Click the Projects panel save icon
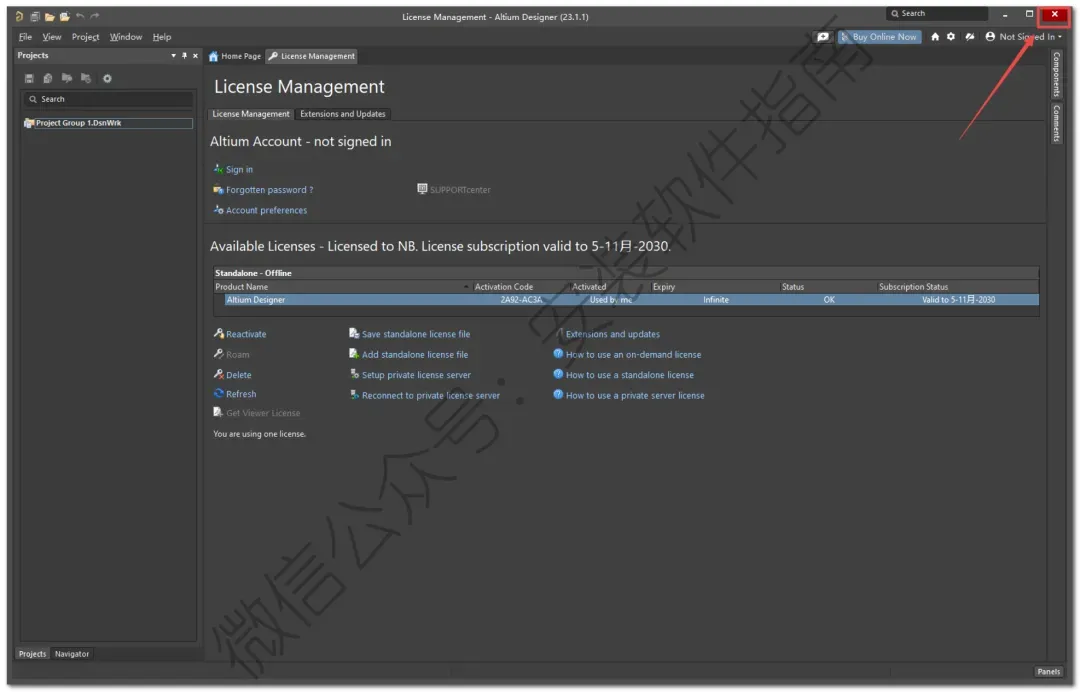Viewport: 1080px width, 692px height. (x=29, y=78)
